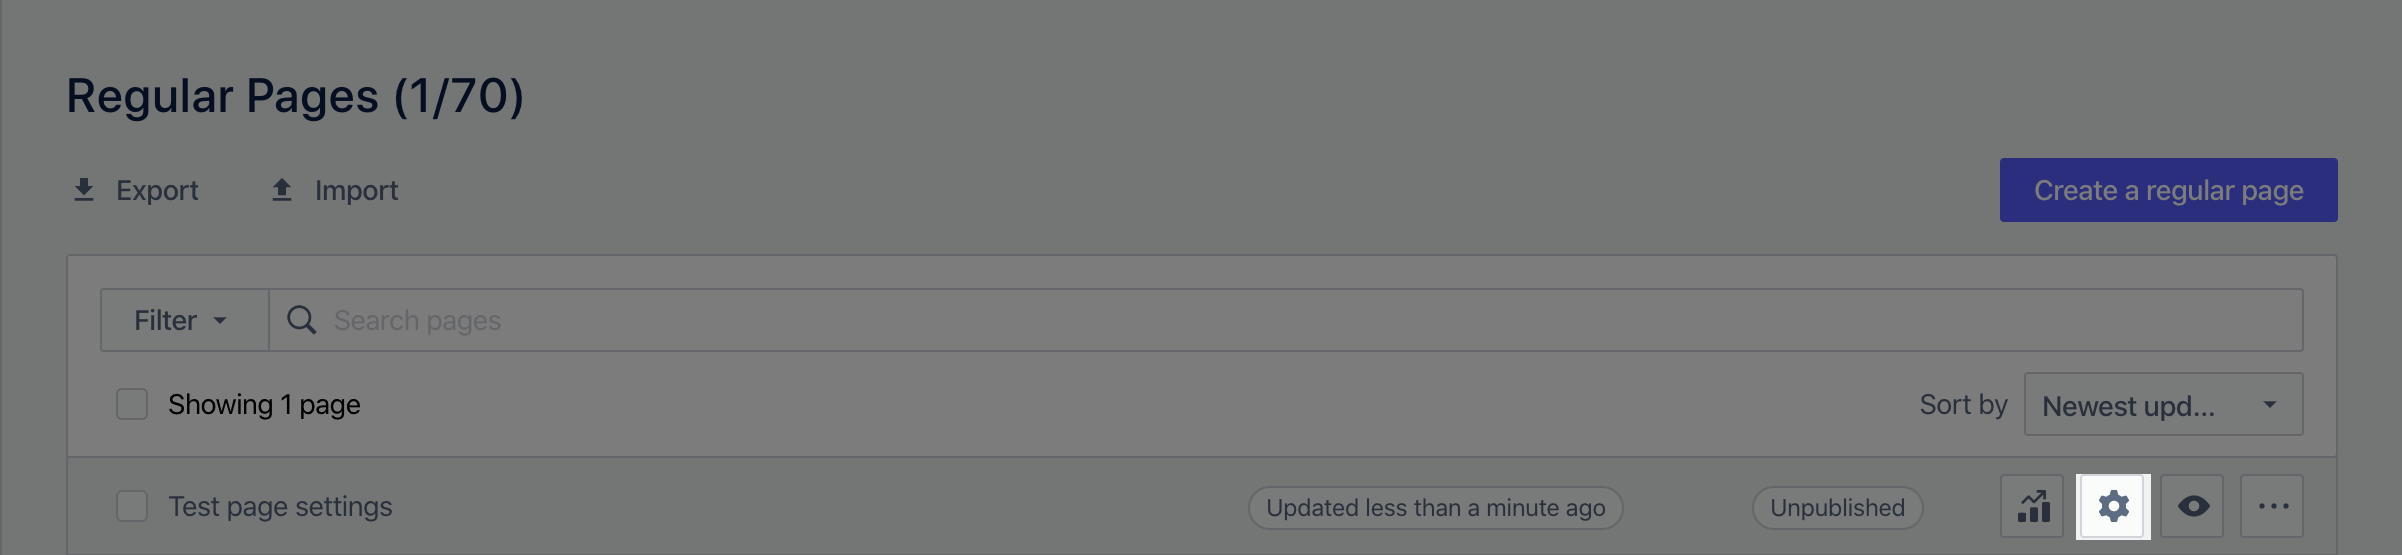Open page analytics with the chart icon

[x=2033, y=506]
